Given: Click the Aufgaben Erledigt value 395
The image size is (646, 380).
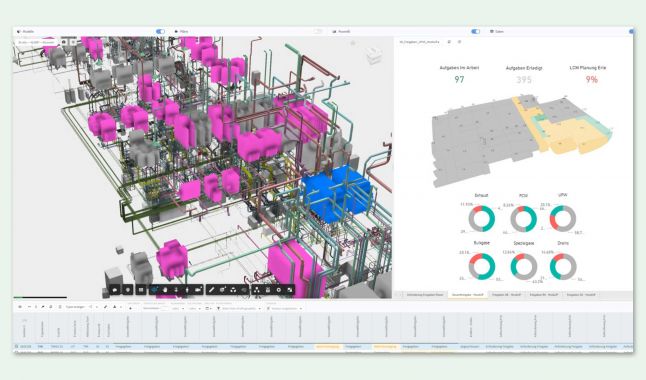Looking at the screenshot, I should 524,80.
